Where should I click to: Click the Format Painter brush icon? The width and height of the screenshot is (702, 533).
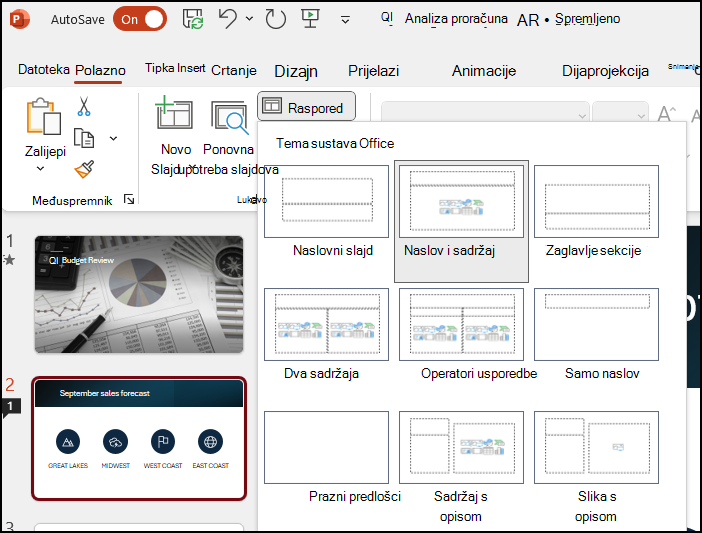click(84, 169)
